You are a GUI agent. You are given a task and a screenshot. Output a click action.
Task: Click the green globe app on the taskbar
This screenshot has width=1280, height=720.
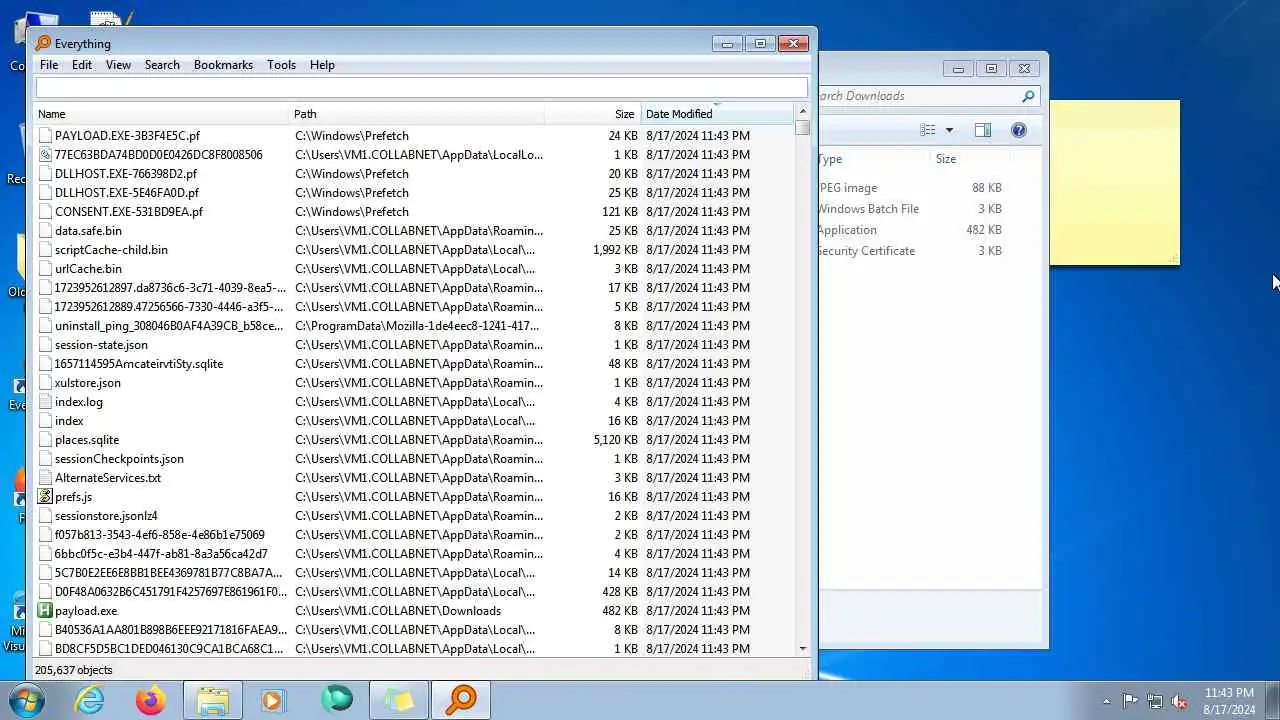pyautogui.click(x=337, y=701)
